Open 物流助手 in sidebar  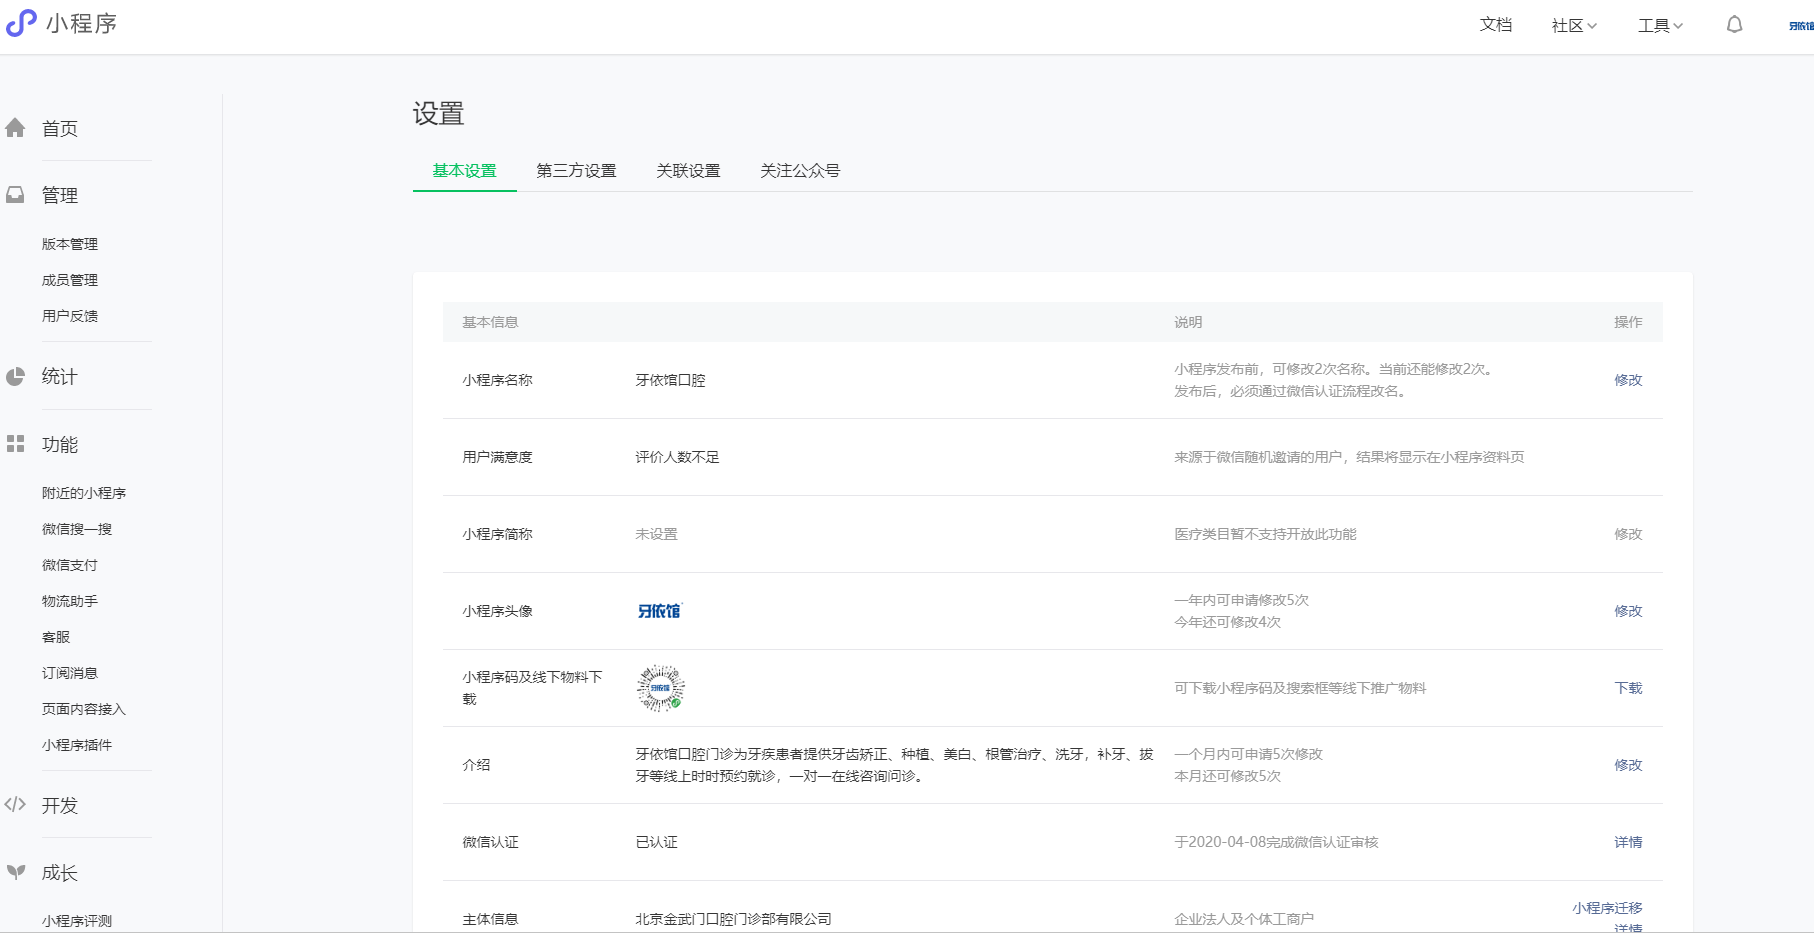click(x=70, y=601)
